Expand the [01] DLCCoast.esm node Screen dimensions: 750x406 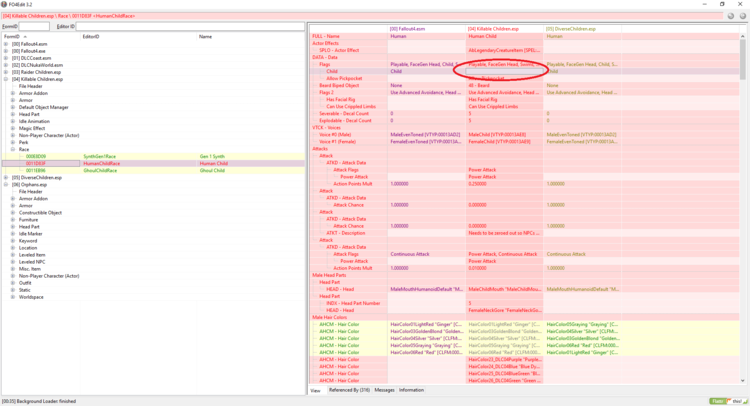(6, 58)
